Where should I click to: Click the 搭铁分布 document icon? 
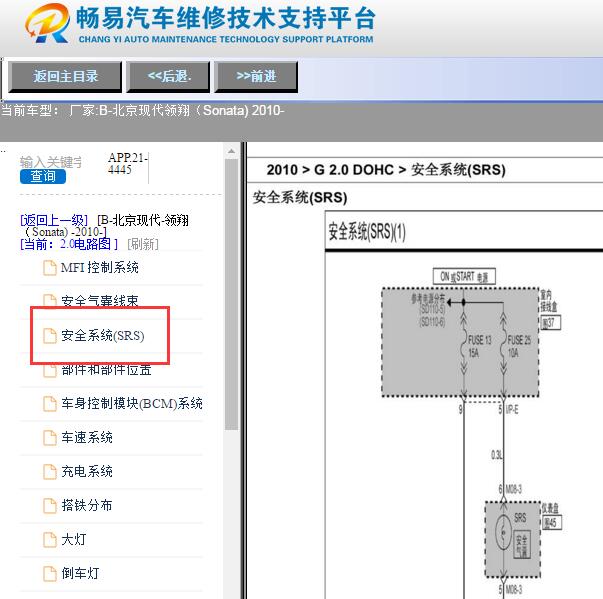pyautogui.click(x=50, y=506)
